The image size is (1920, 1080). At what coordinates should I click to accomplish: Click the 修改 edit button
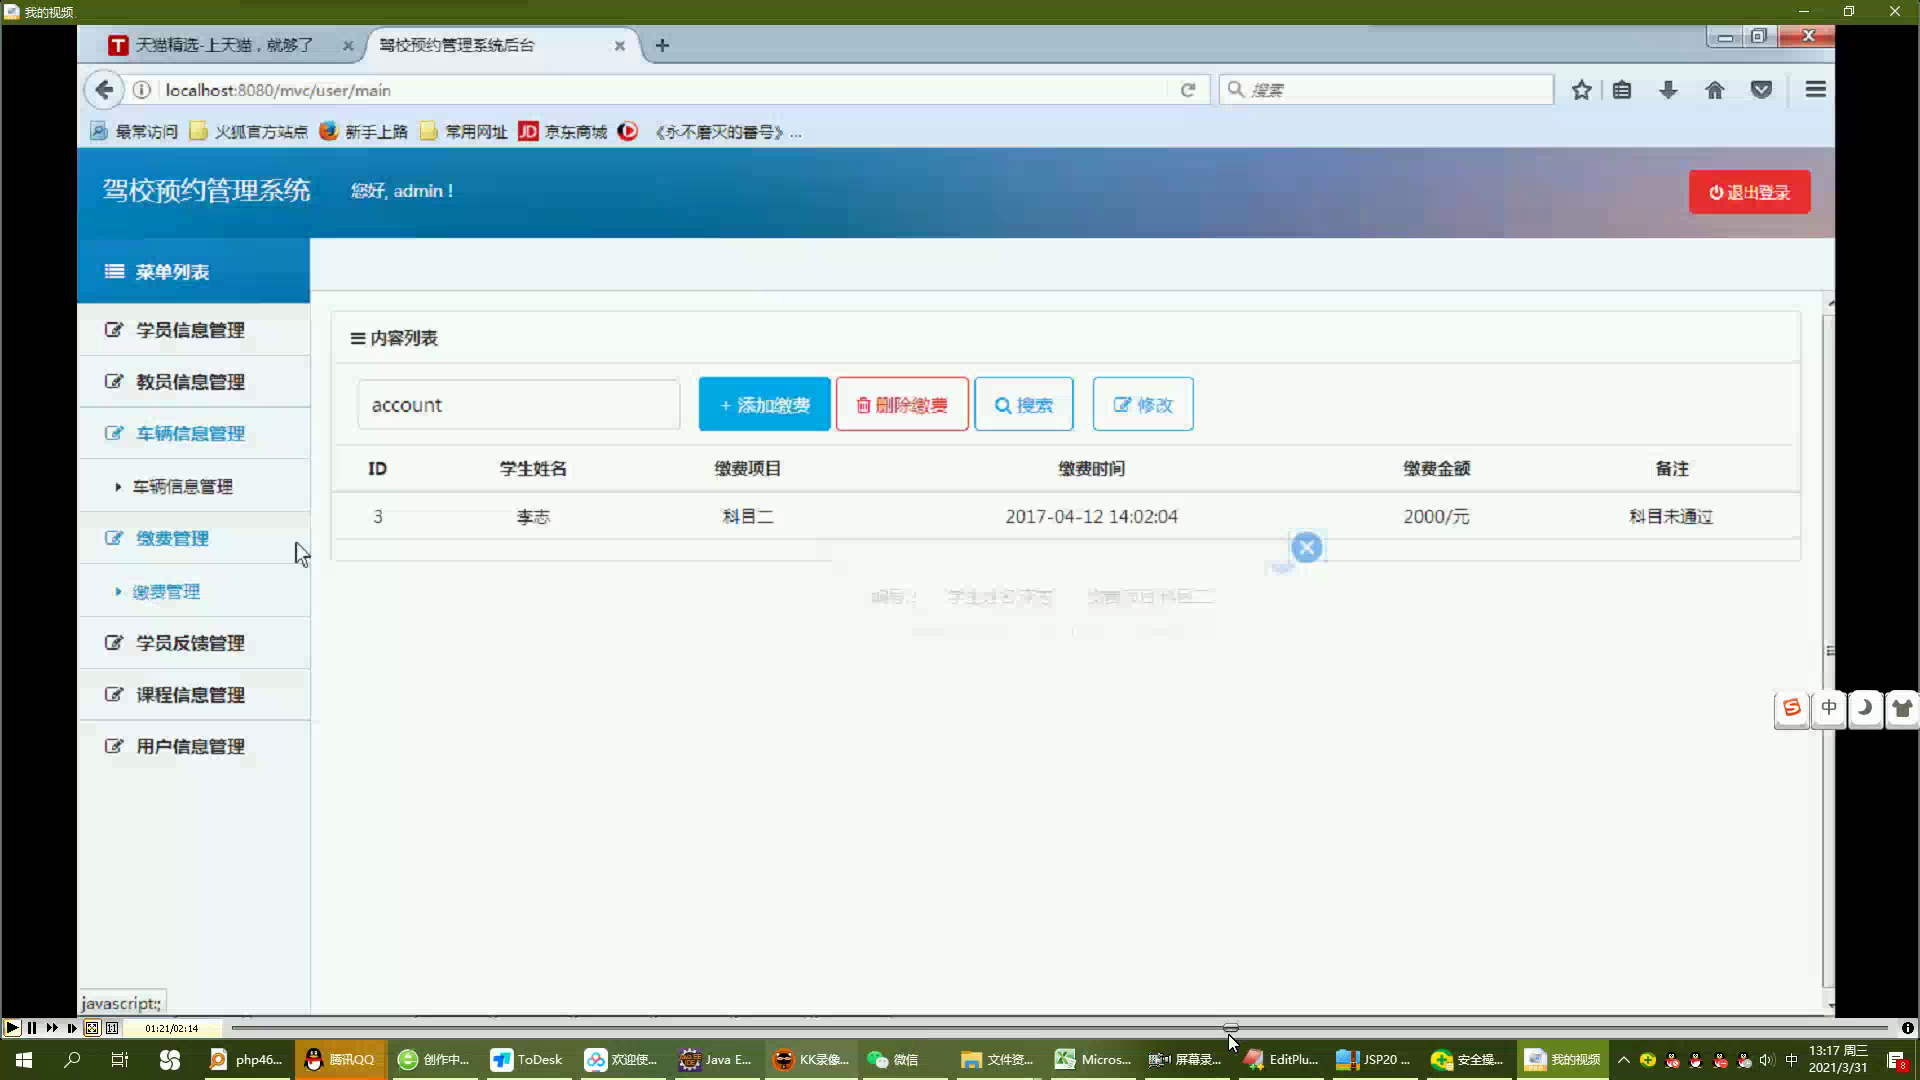pos(1142,404)
